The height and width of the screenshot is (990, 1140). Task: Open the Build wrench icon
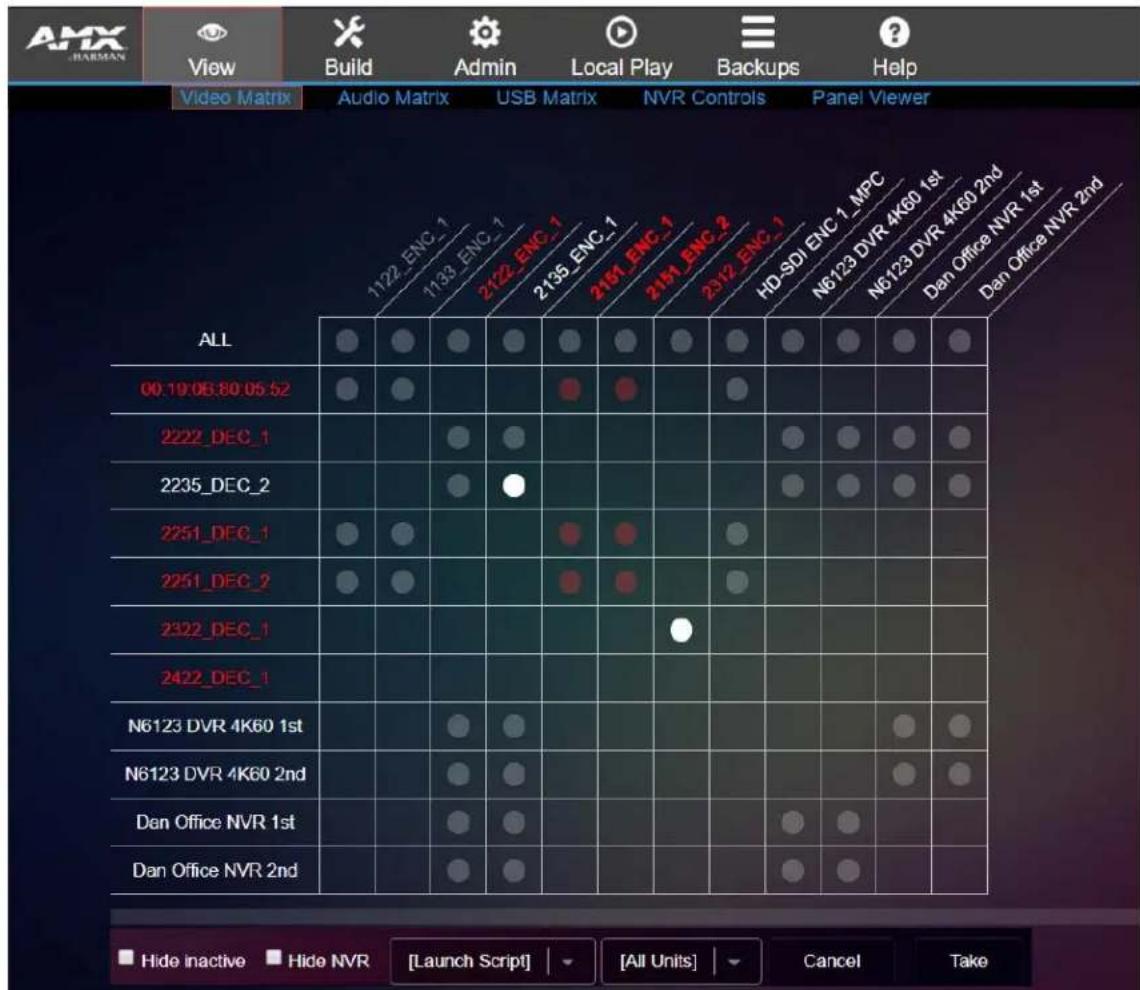pos(348,33)
